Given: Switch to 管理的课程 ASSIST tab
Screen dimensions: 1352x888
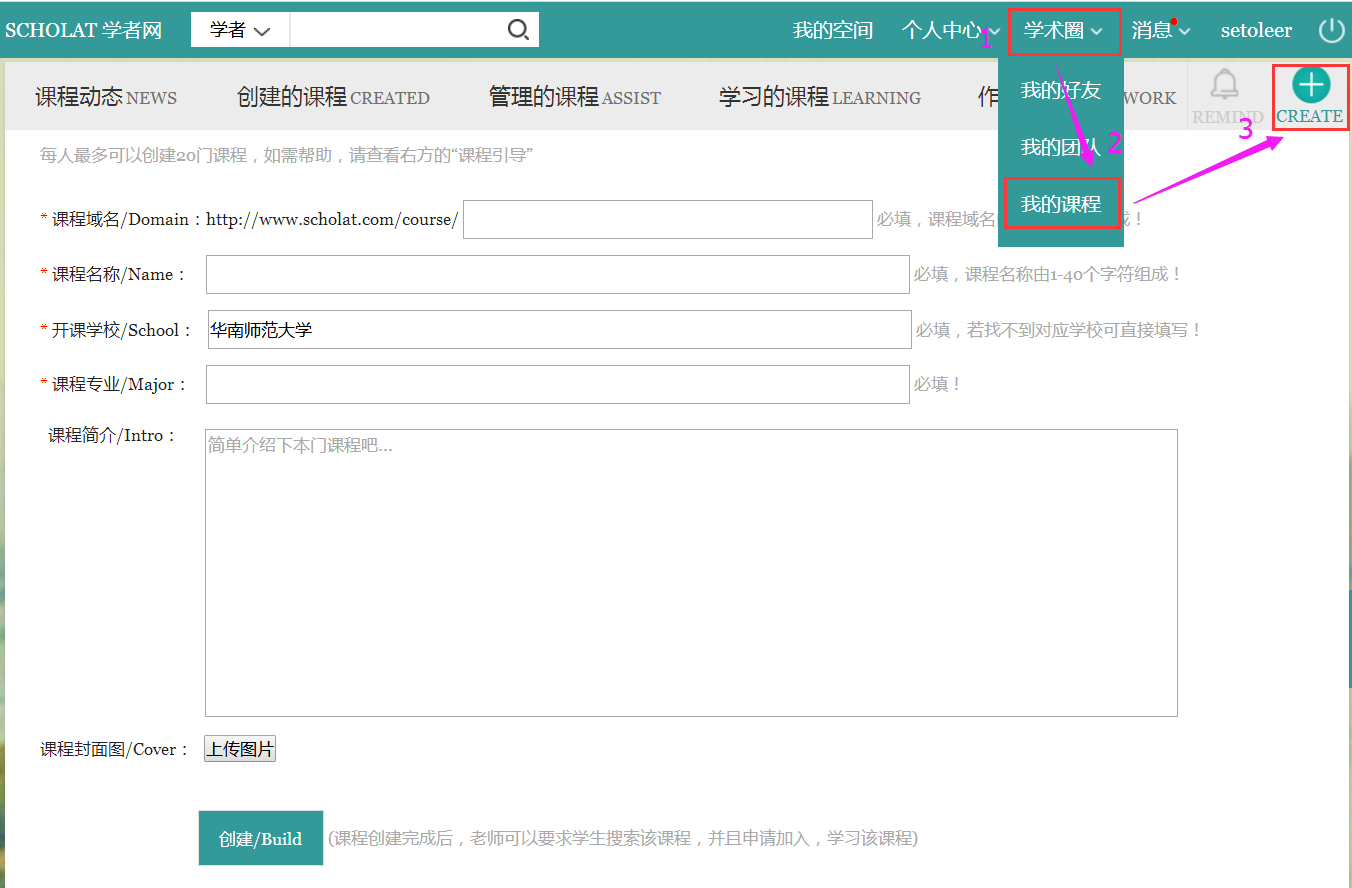Looking at the screenshot, I should (574, 97).
